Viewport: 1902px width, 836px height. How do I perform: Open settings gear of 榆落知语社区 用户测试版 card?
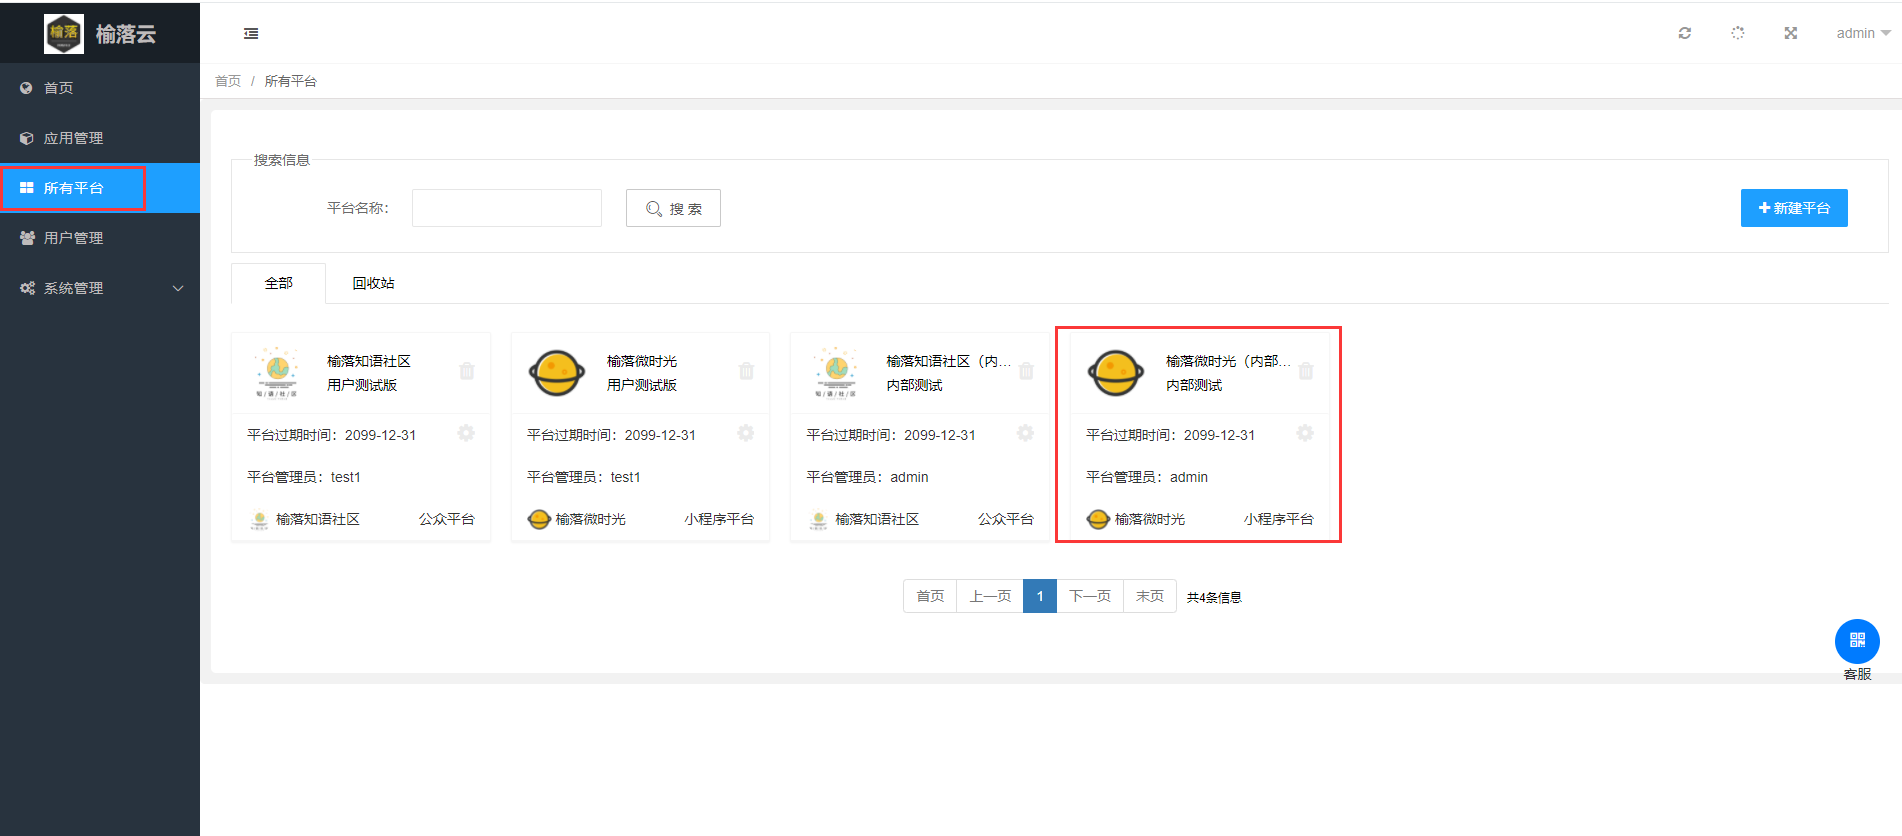click(x=466, y=433)
